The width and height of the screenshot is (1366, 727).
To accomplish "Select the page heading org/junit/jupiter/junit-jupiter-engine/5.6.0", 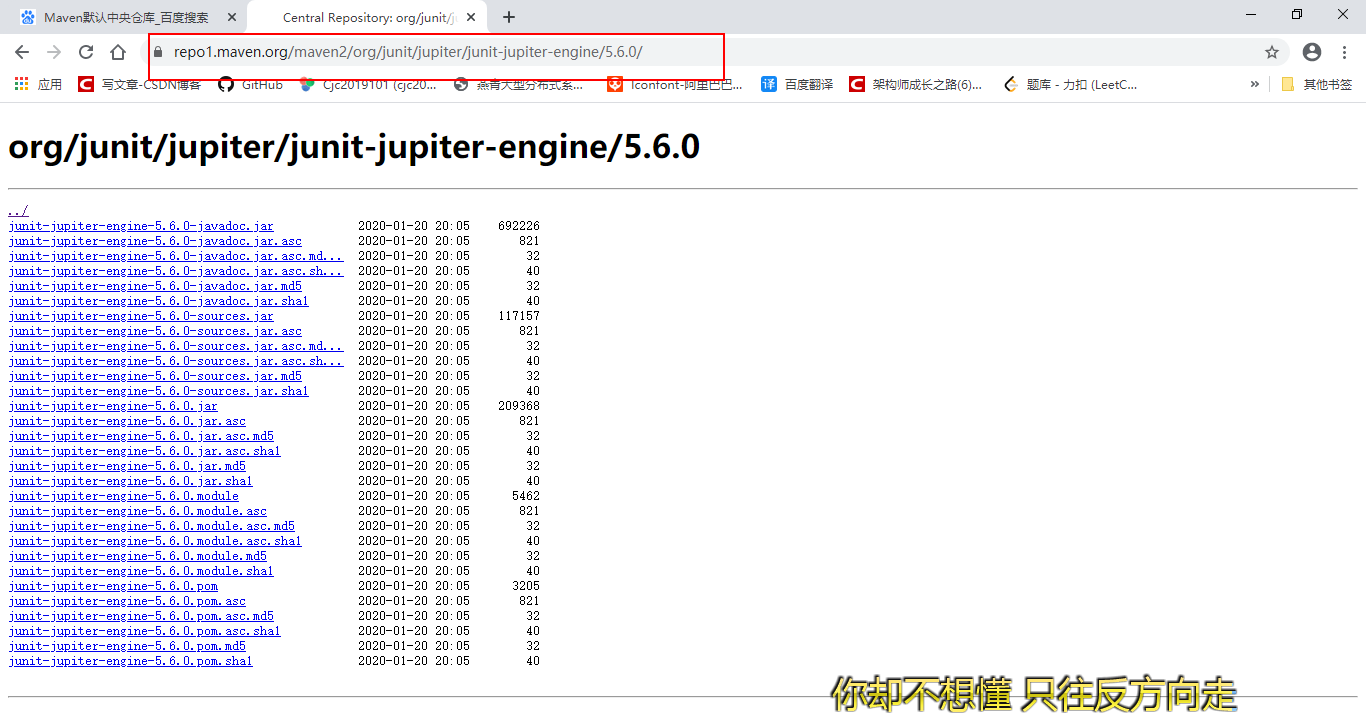I will (354, 148).
